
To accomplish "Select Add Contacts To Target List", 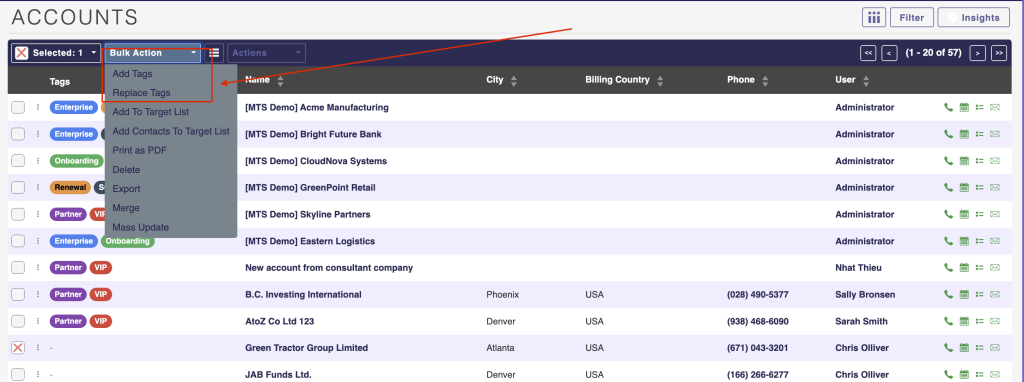I will (x=171, y=131).
